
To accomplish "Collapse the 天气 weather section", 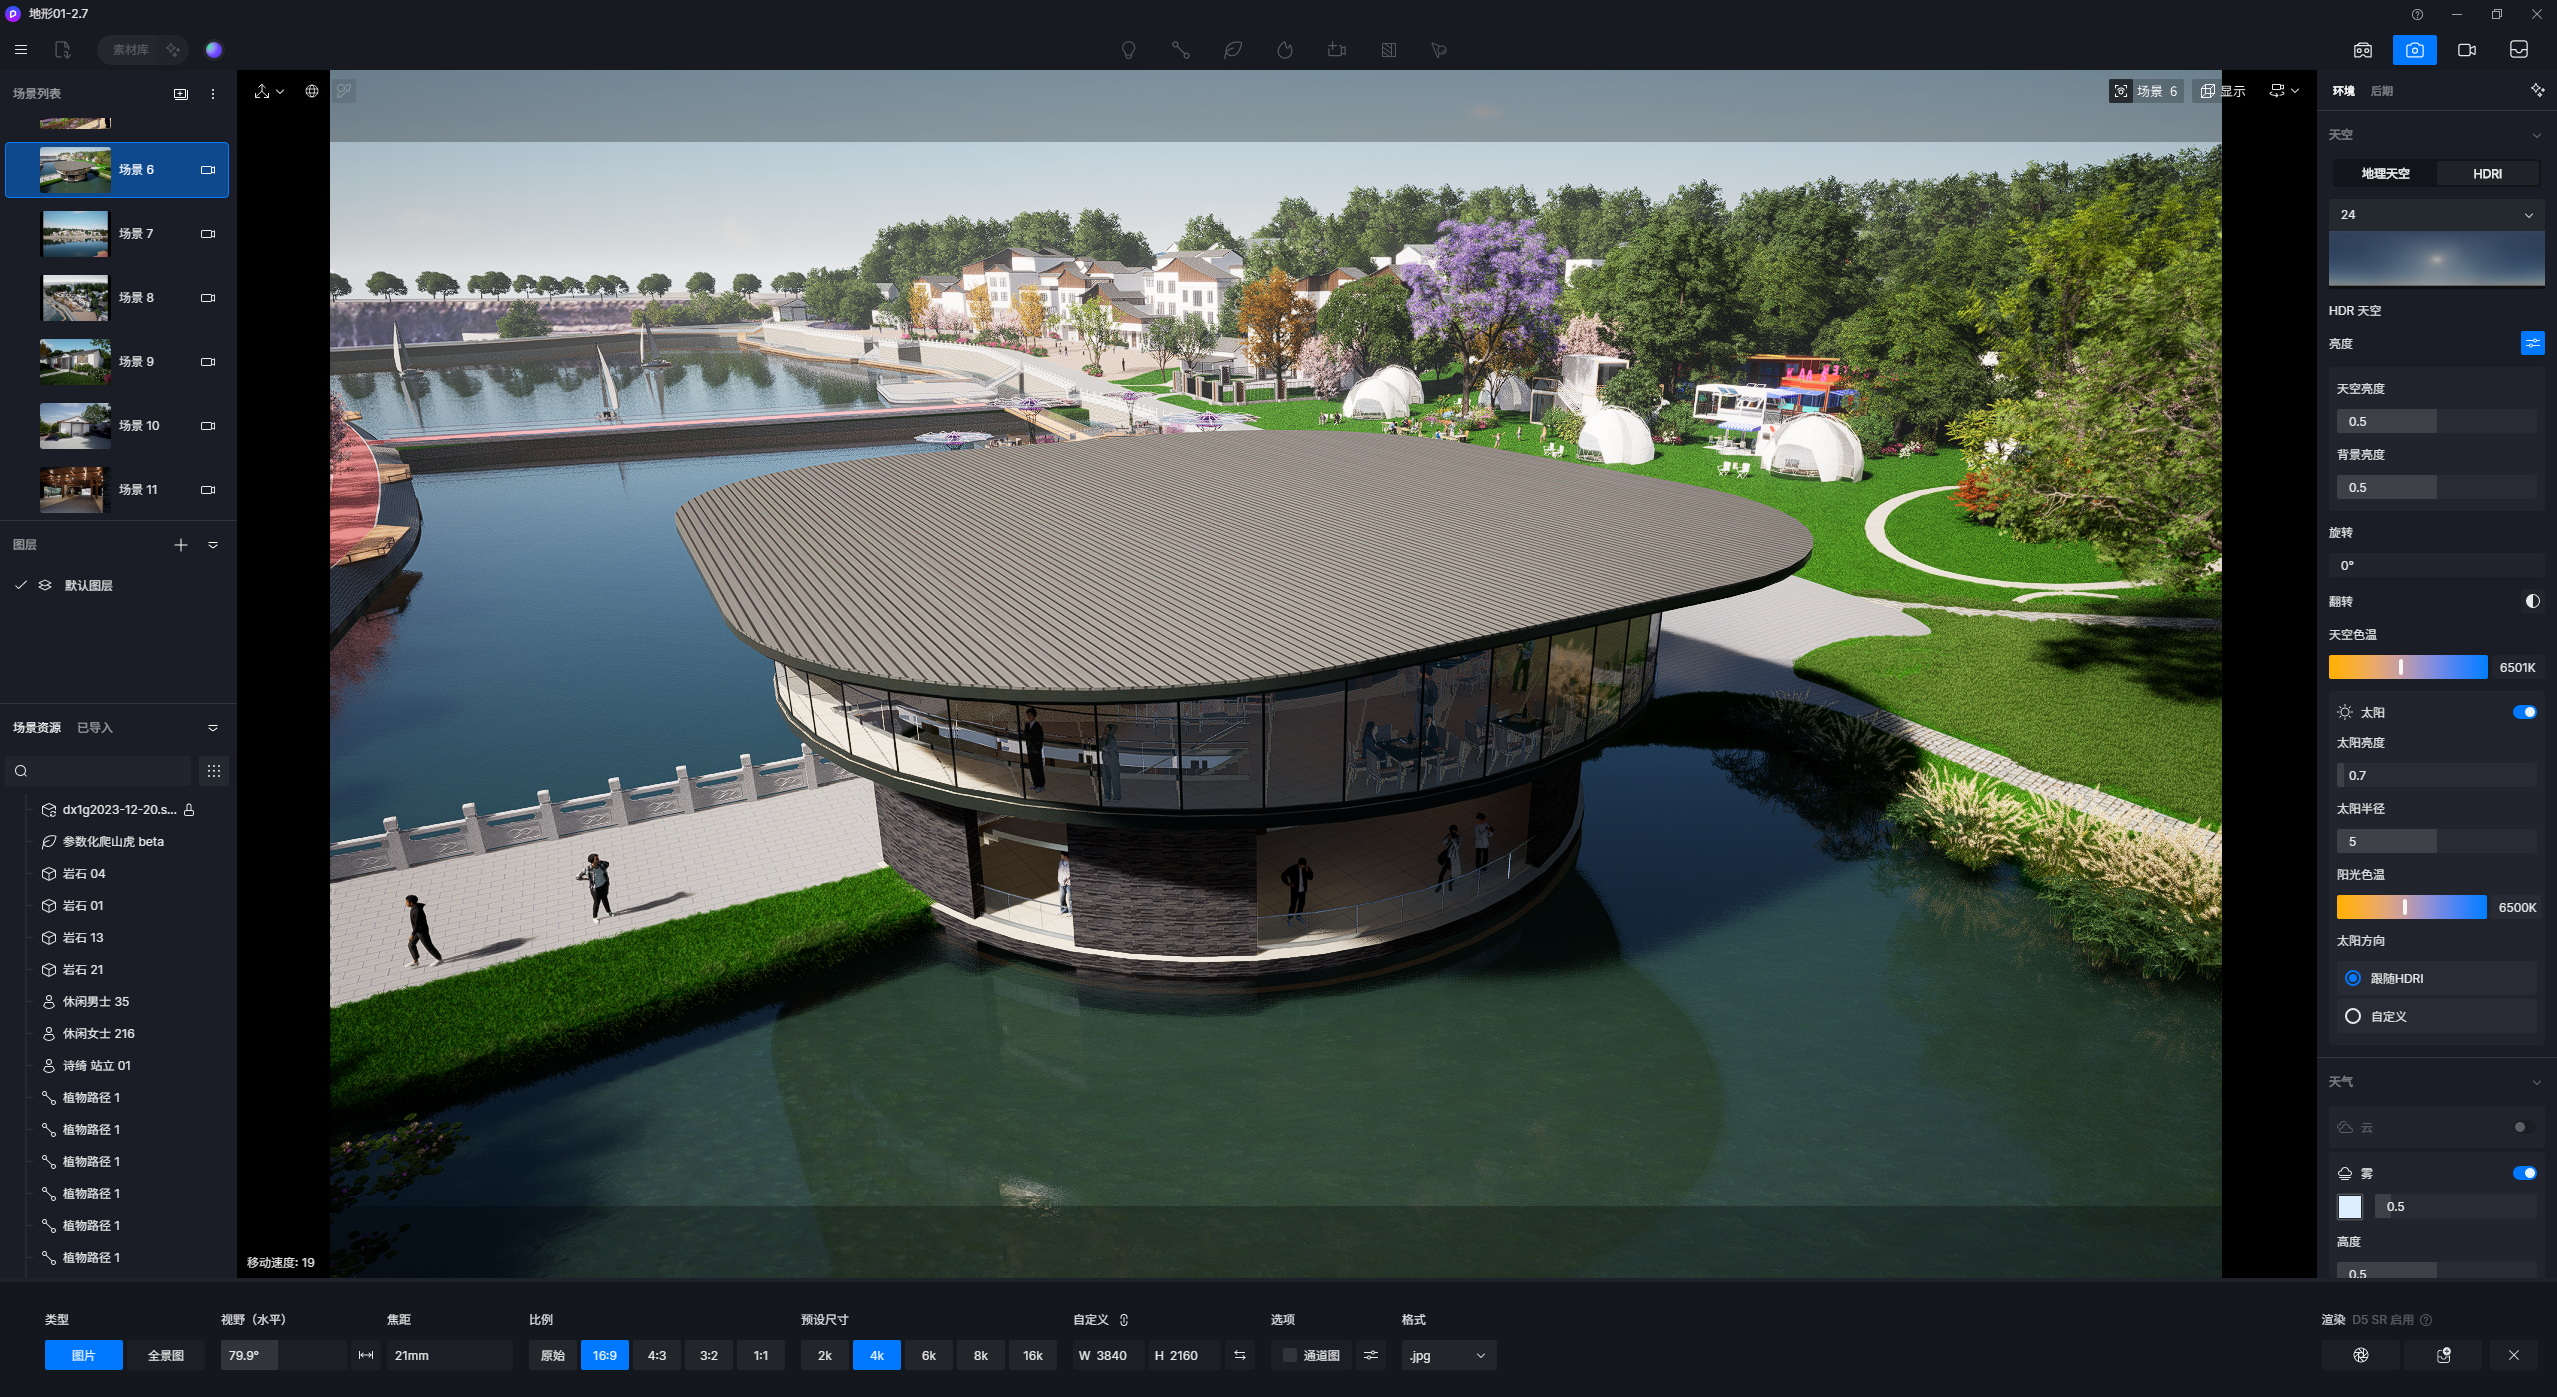I will click(2536, 1082).
